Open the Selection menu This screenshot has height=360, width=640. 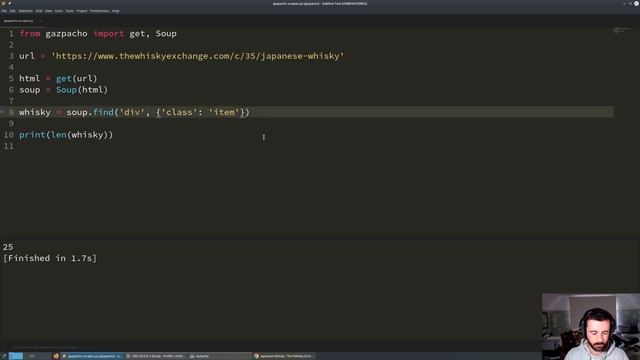25,11
